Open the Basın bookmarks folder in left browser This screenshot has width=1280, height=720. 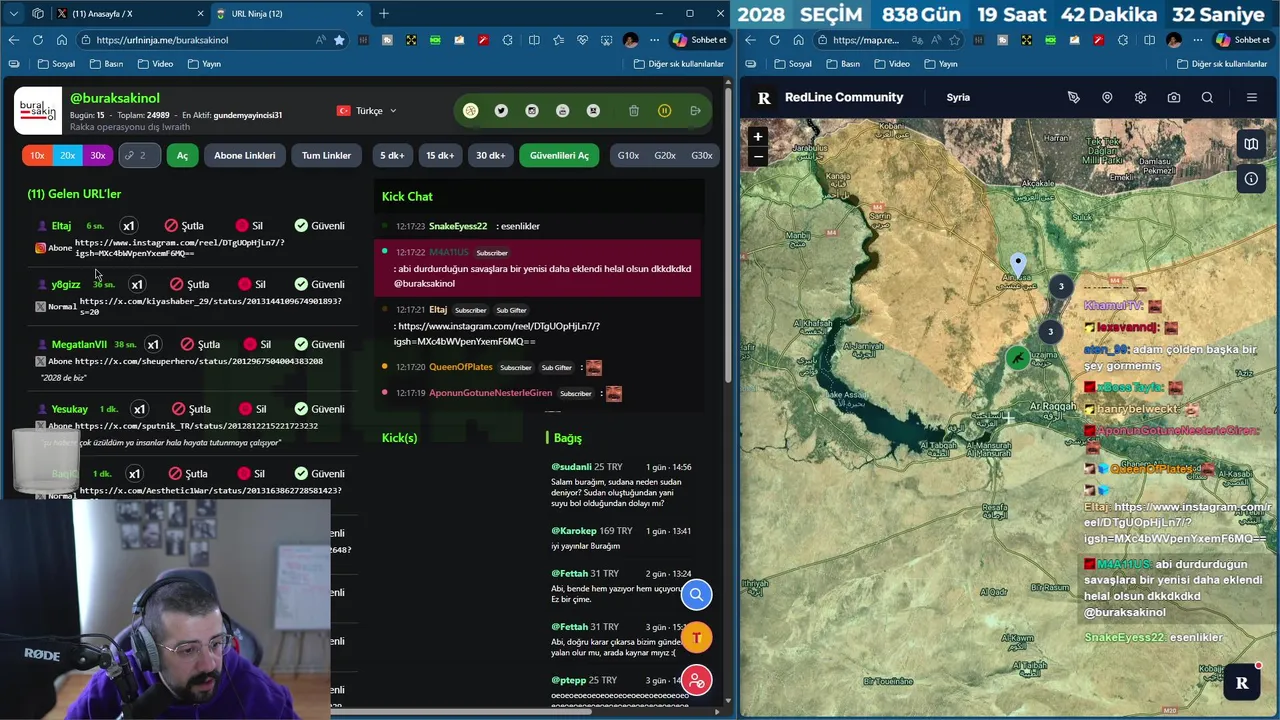pos(106,64)
